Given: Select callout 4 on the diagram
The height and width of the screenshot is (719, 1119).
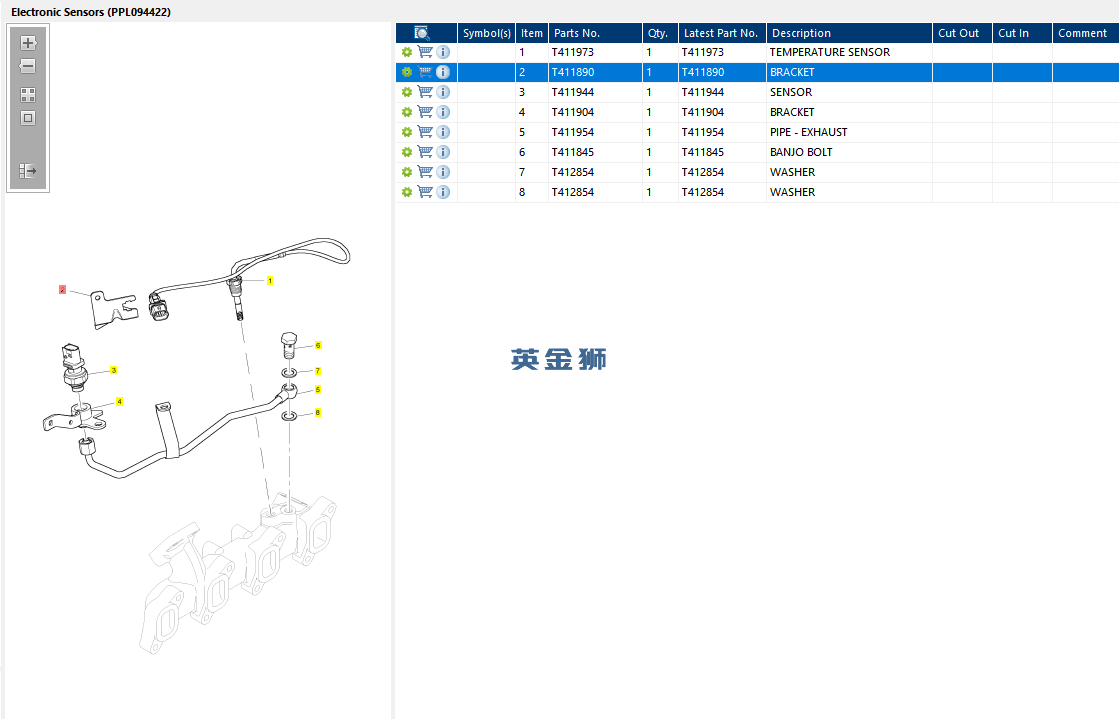Looking at the screenshot, I should (119, 402).
